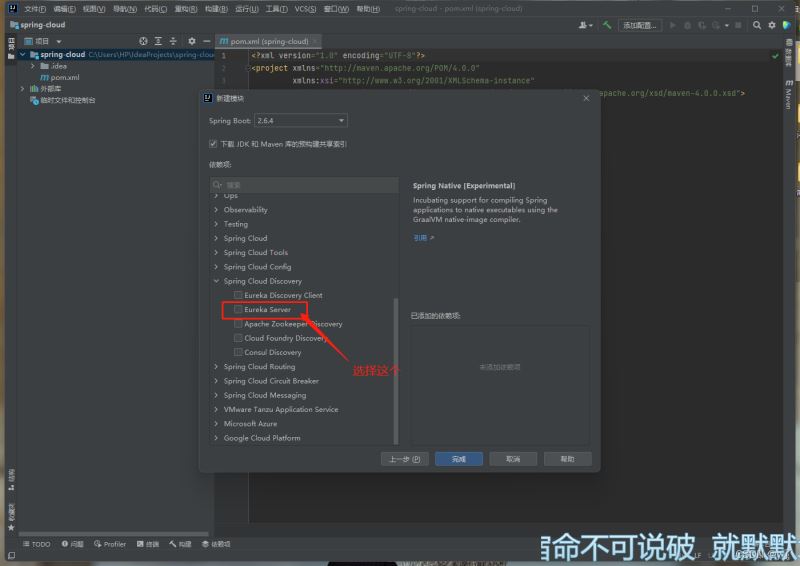The height and width of the screenshot is (566, 800).
Task: Click the dependency search input field
Action: (305, 185)
